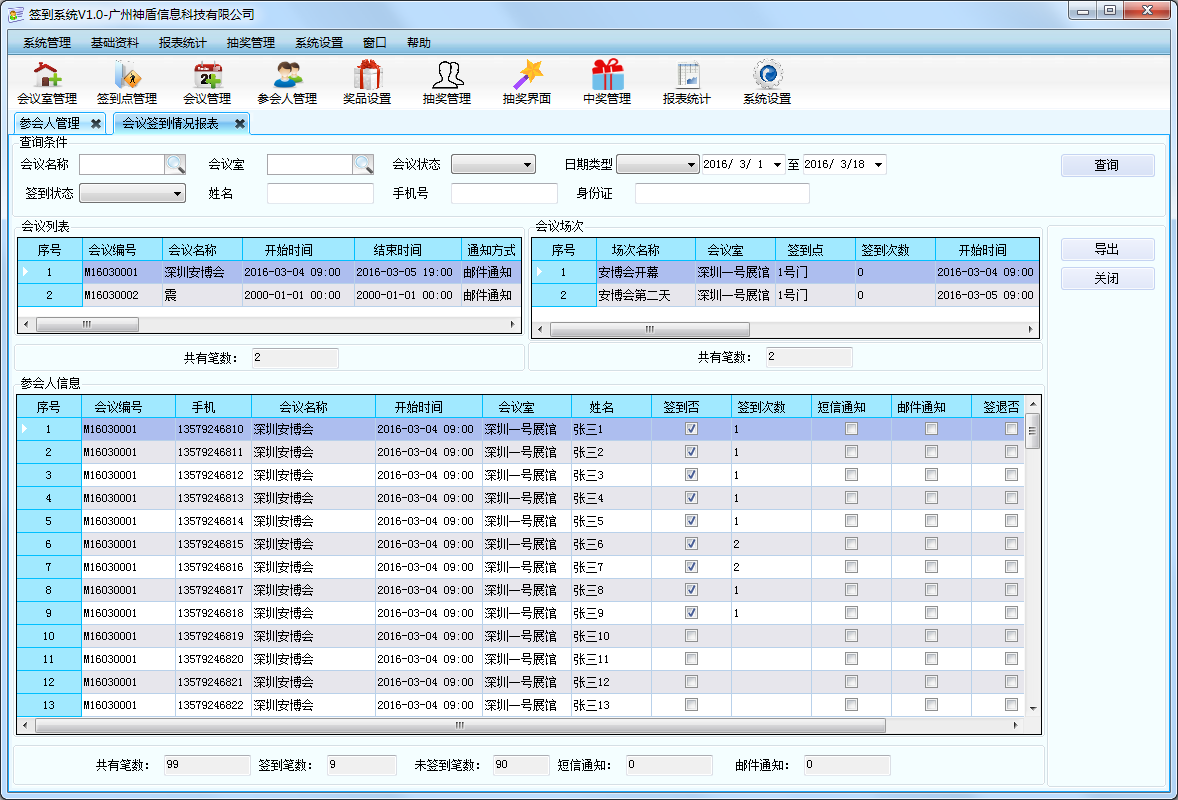Uncheck 签到否 checkbox for 张三5

pyautogui.click(x=691, y=521)
